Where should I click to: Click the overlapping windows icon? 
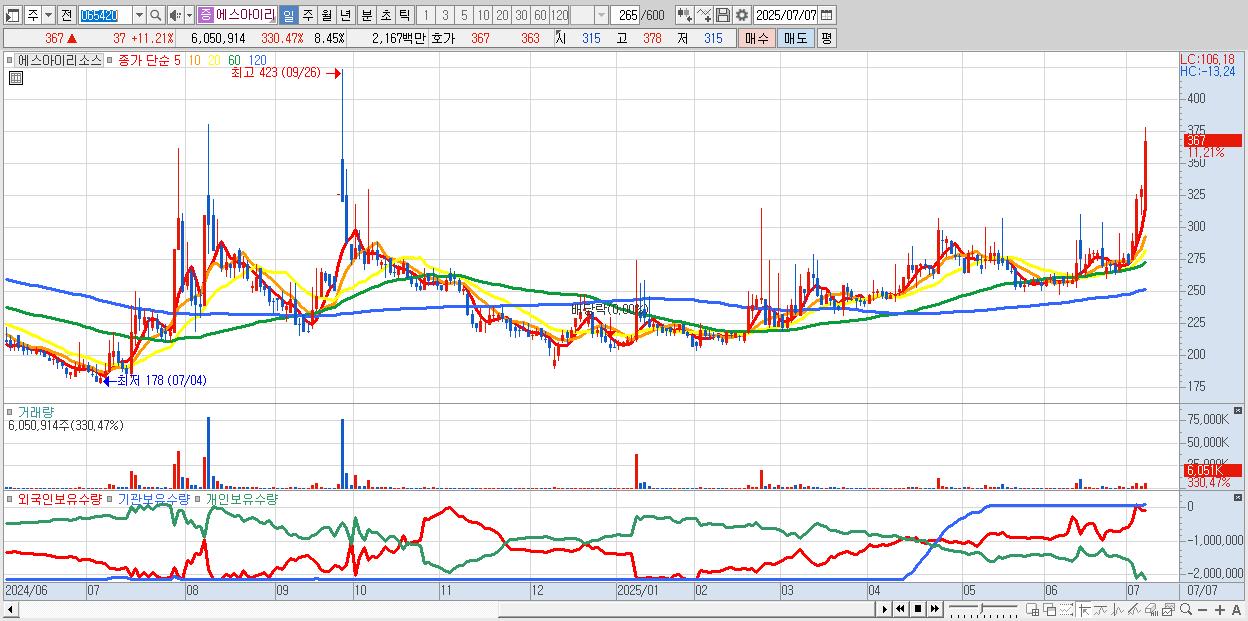point(1049,609)
